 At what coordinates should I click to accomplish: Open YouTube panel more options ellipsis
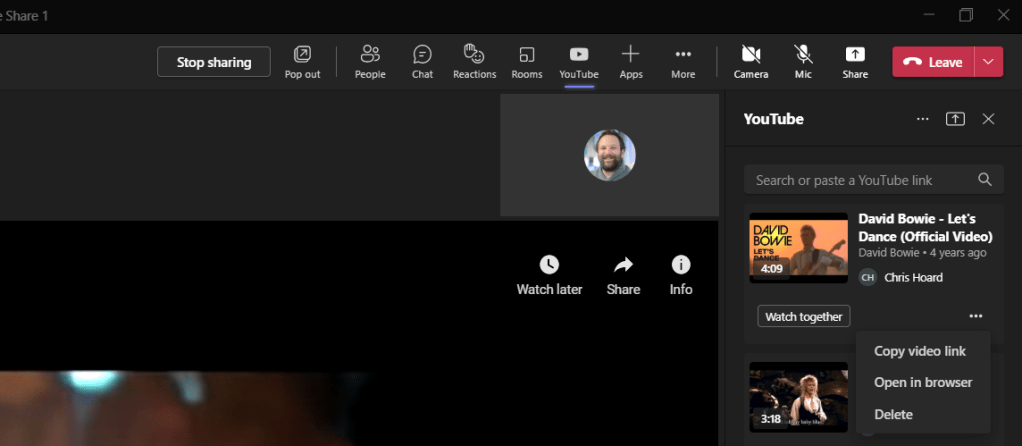(923, 119)
